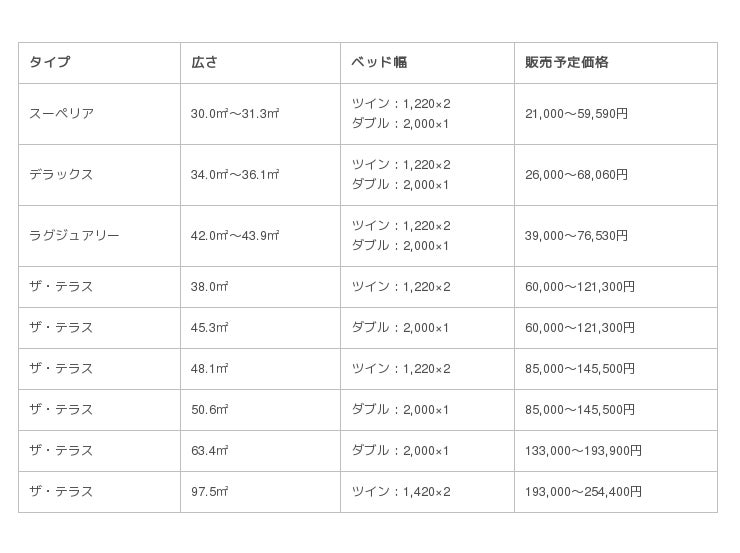Click the 34.0㎡～36.1㎡ size cell
Viewport: 740px width, 553px height.
pyautogui.click(x=235, y=175)
